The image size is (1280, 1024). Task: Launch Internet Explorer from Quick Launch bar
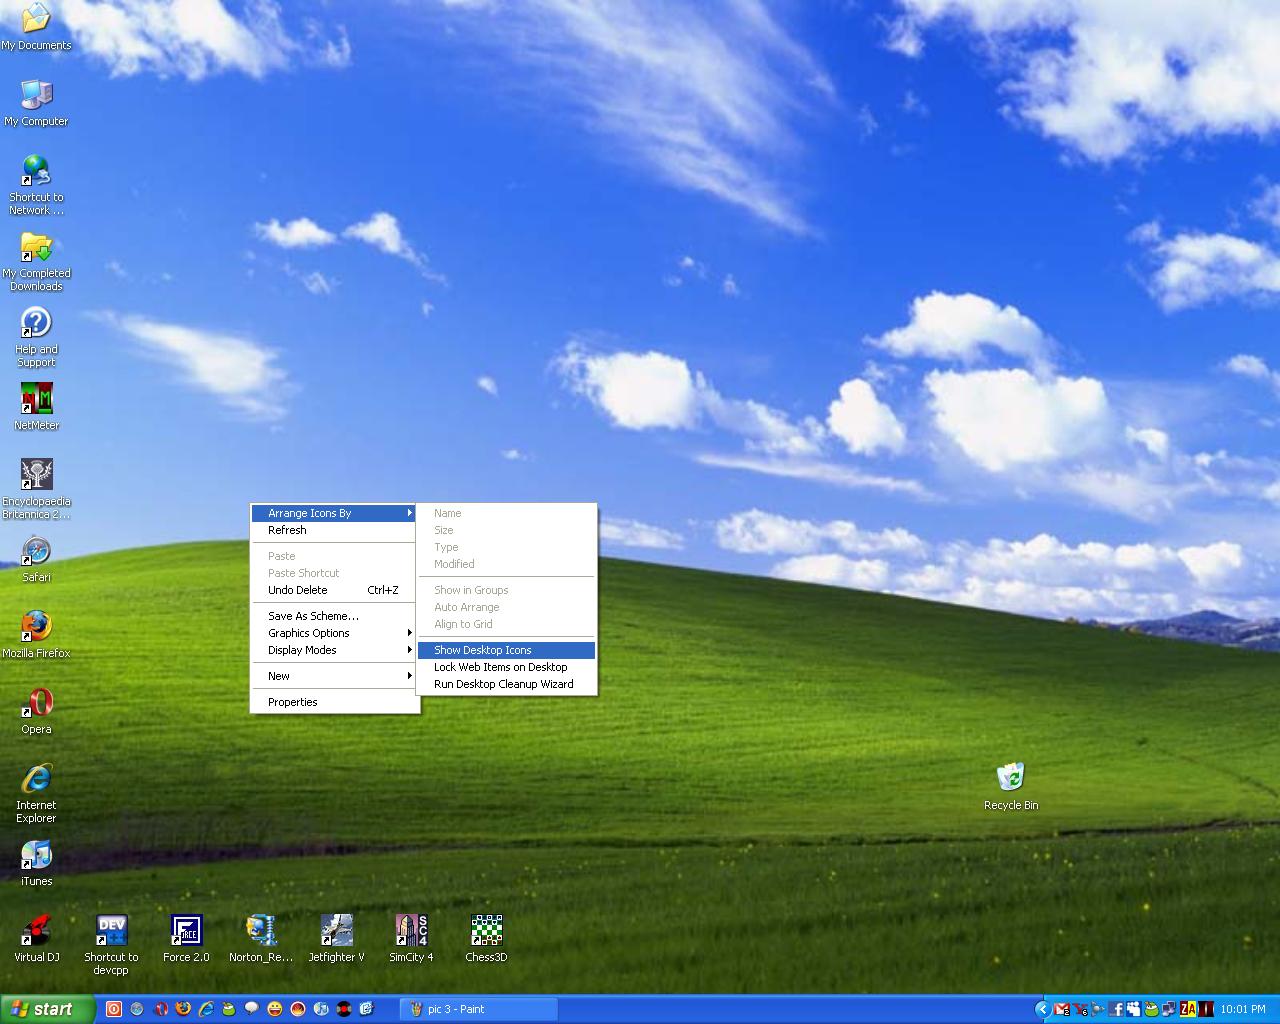pos(206,1009)
